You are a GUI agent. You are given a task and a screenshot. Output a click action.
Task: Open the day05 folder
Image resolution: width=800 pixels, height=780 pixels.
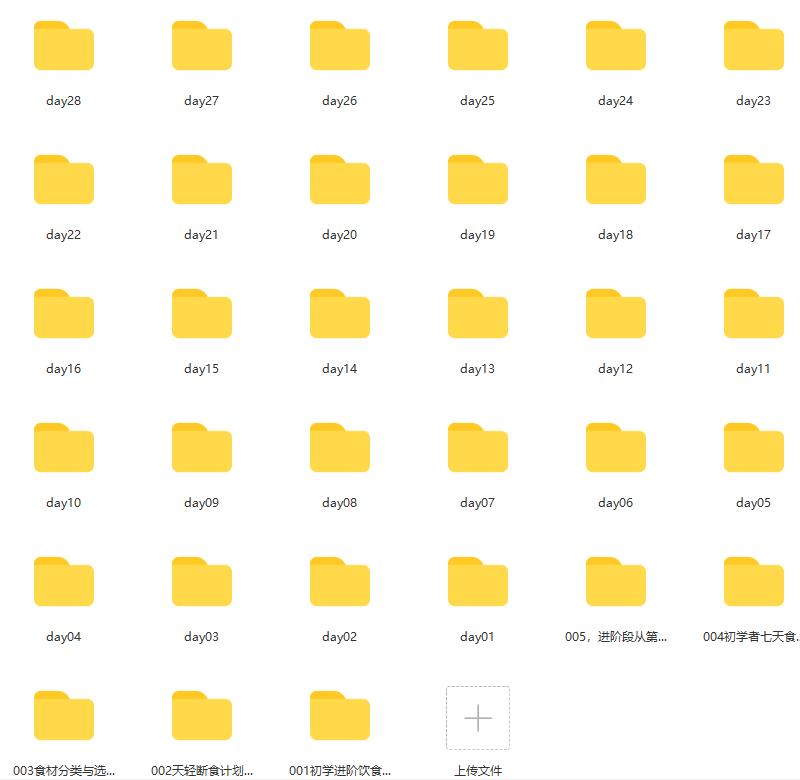coord(754,447)
